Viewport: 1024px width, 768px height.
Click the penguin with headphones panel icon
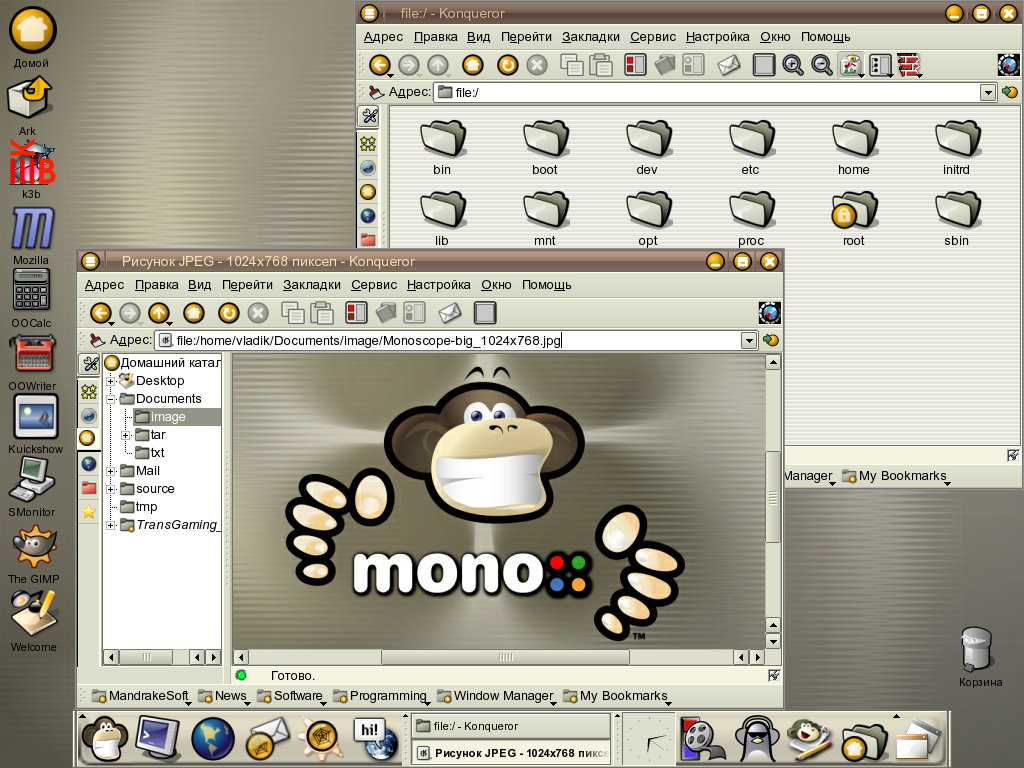point(757,739)
